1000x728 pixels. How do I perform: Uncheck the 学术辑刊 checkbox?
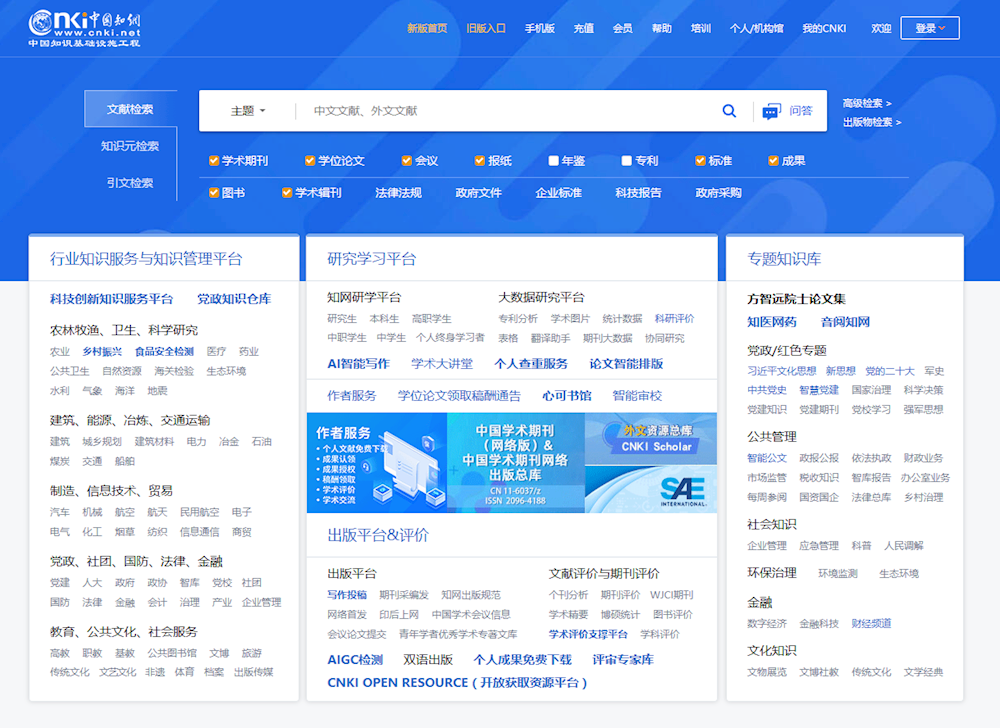(x=287, y=193)
